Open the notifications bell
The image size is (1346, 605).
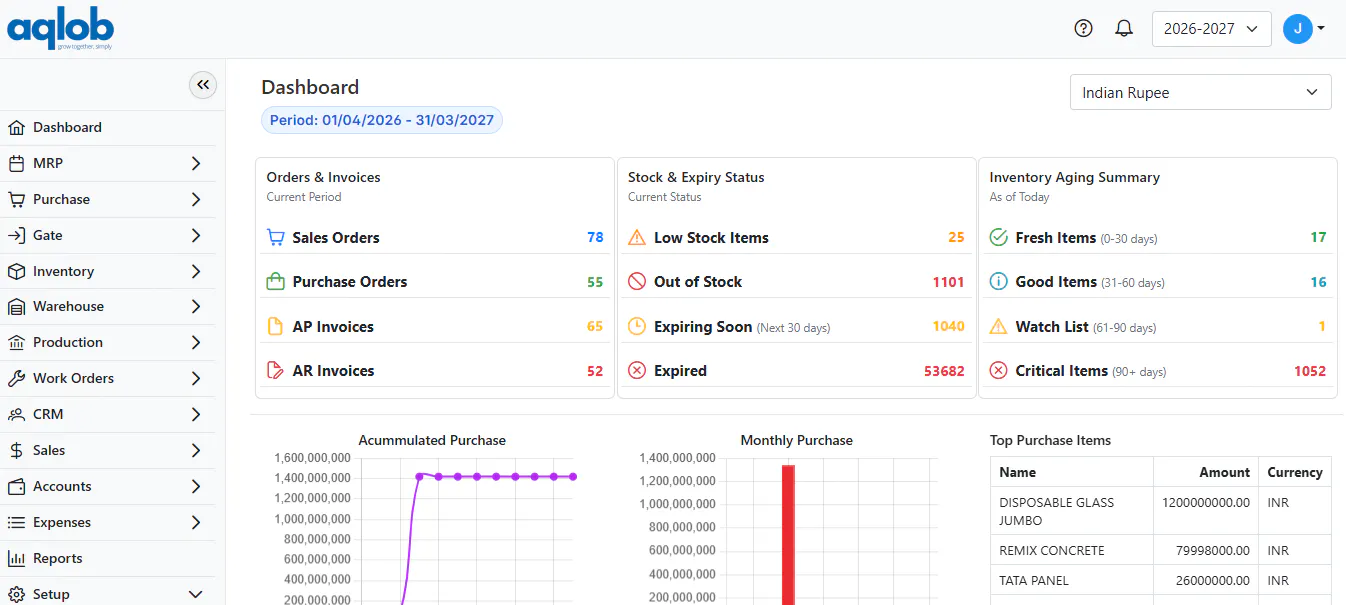1124,28
